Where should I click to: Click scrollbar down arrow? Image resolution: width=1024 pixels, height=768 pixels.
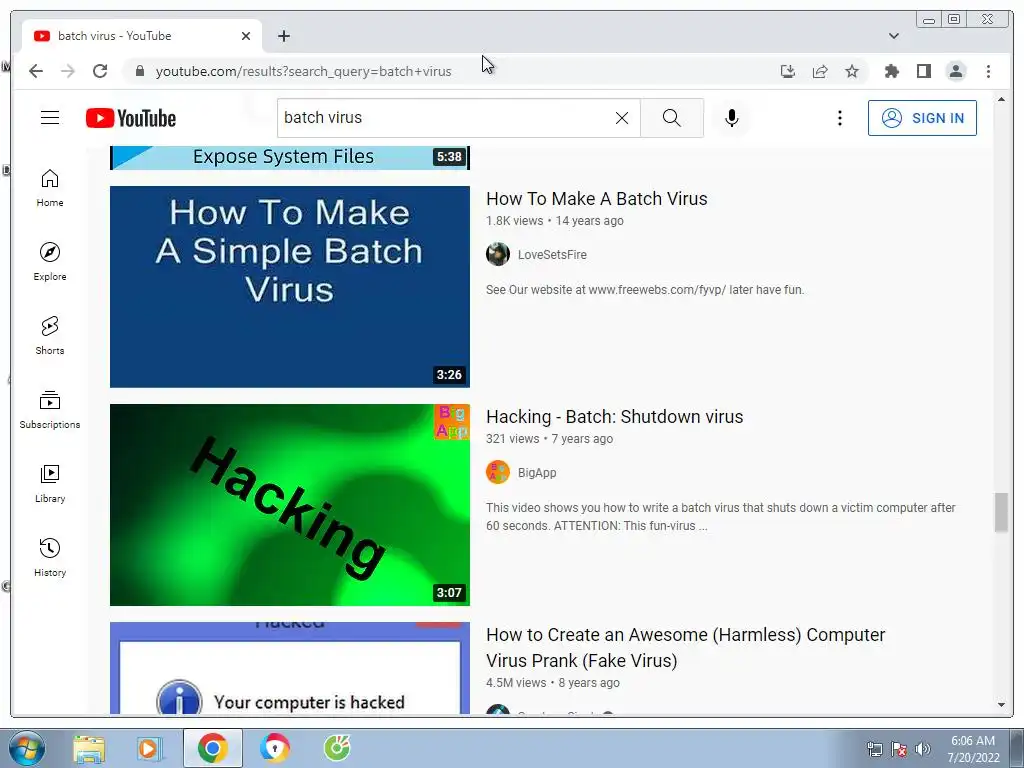1001,705
